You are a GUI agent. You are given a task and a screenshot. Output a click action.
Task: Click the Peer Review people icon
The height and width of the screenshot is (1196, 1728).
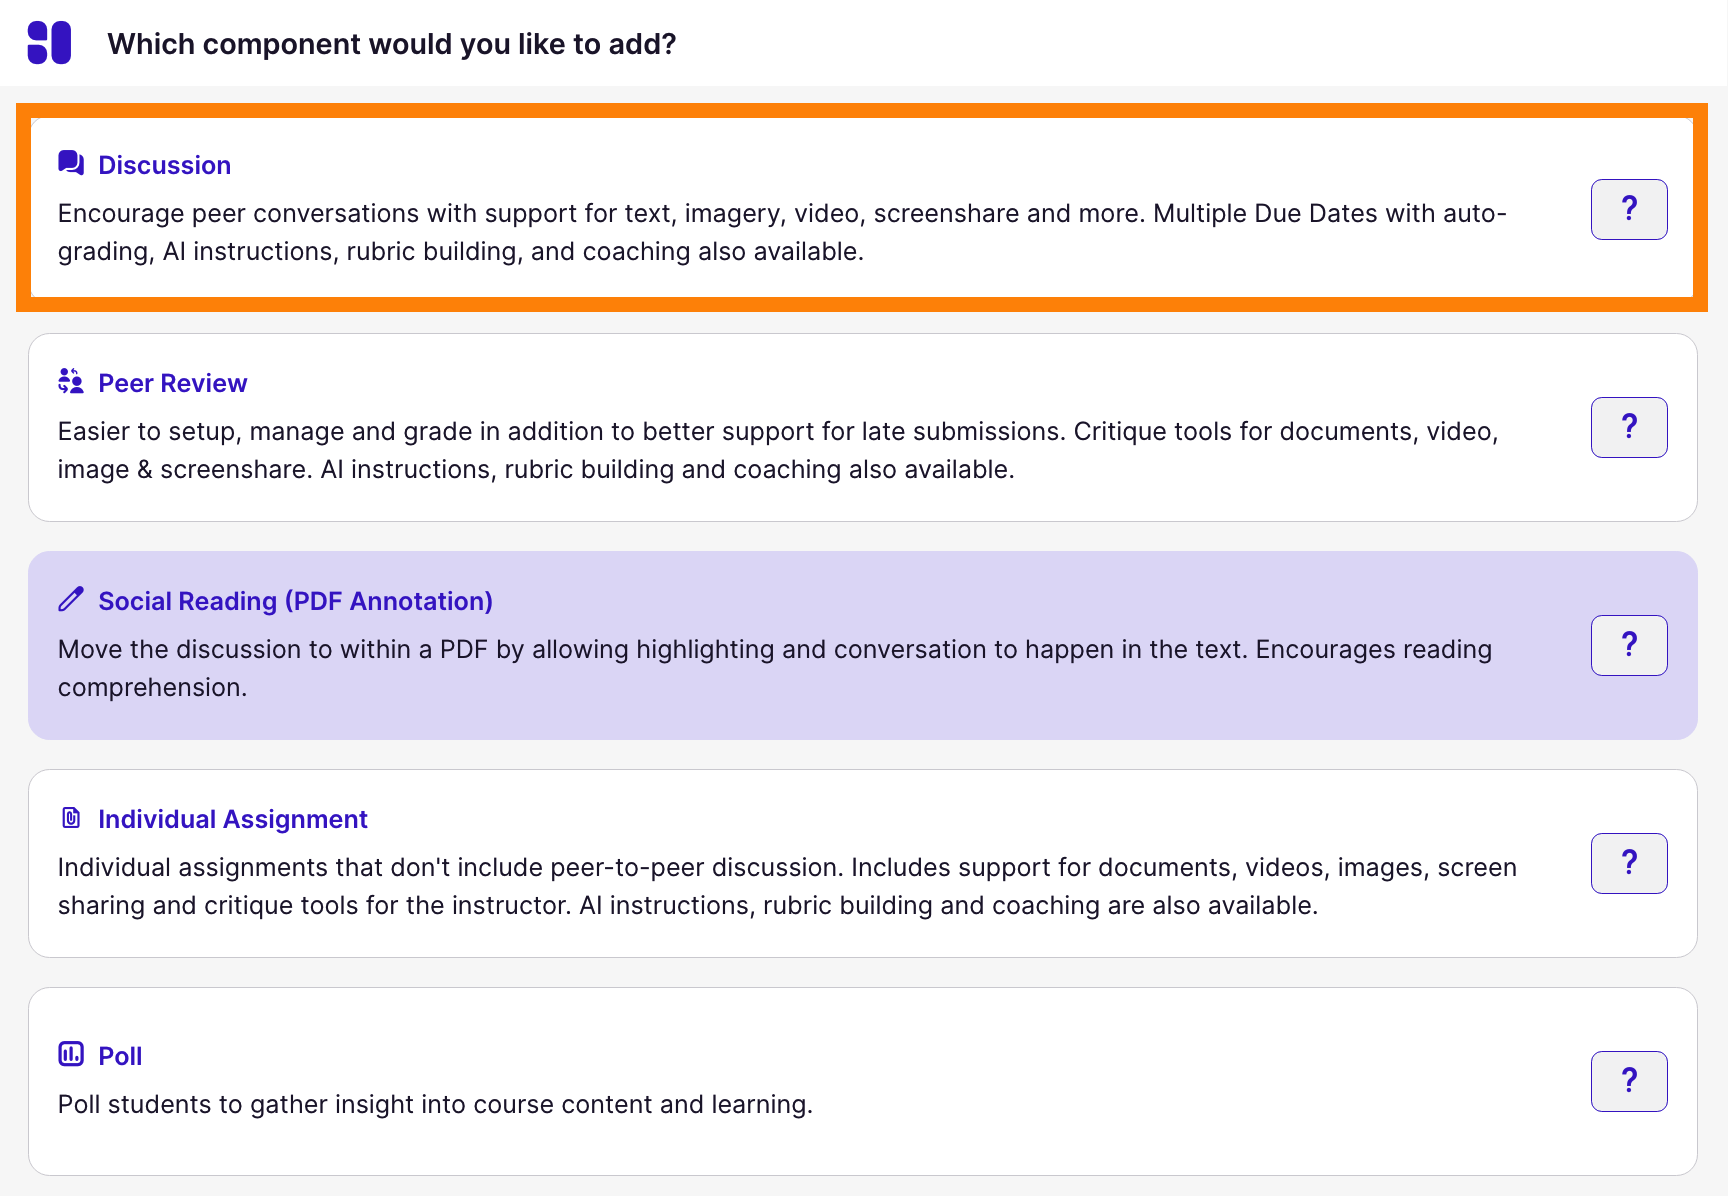click(x=70, y=380)
